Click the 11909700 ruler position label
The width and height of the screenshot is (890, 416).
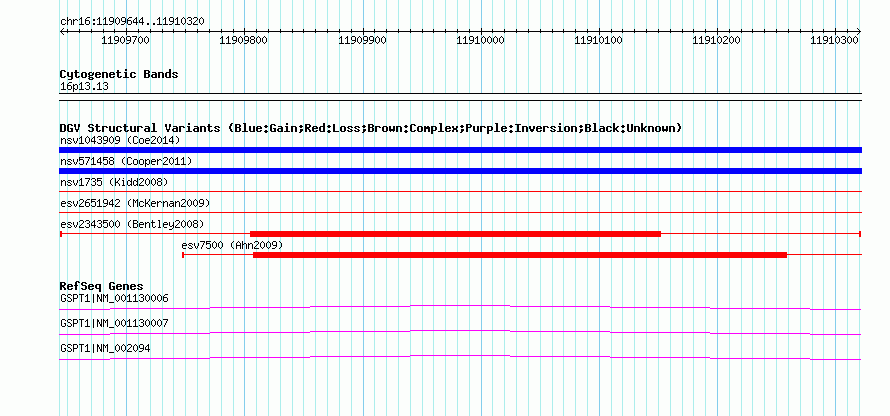point(125,40)
